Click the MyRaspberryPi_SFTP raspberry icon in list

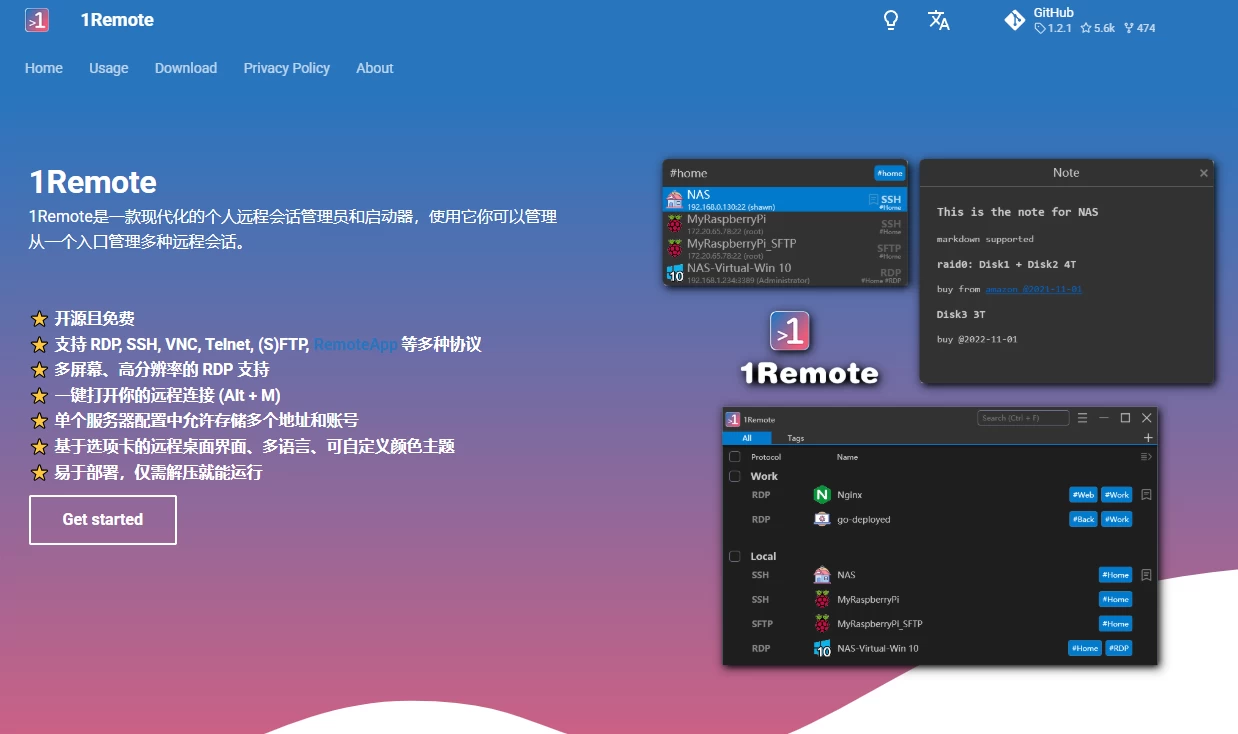pyautogui.click(x=822, y=624)
